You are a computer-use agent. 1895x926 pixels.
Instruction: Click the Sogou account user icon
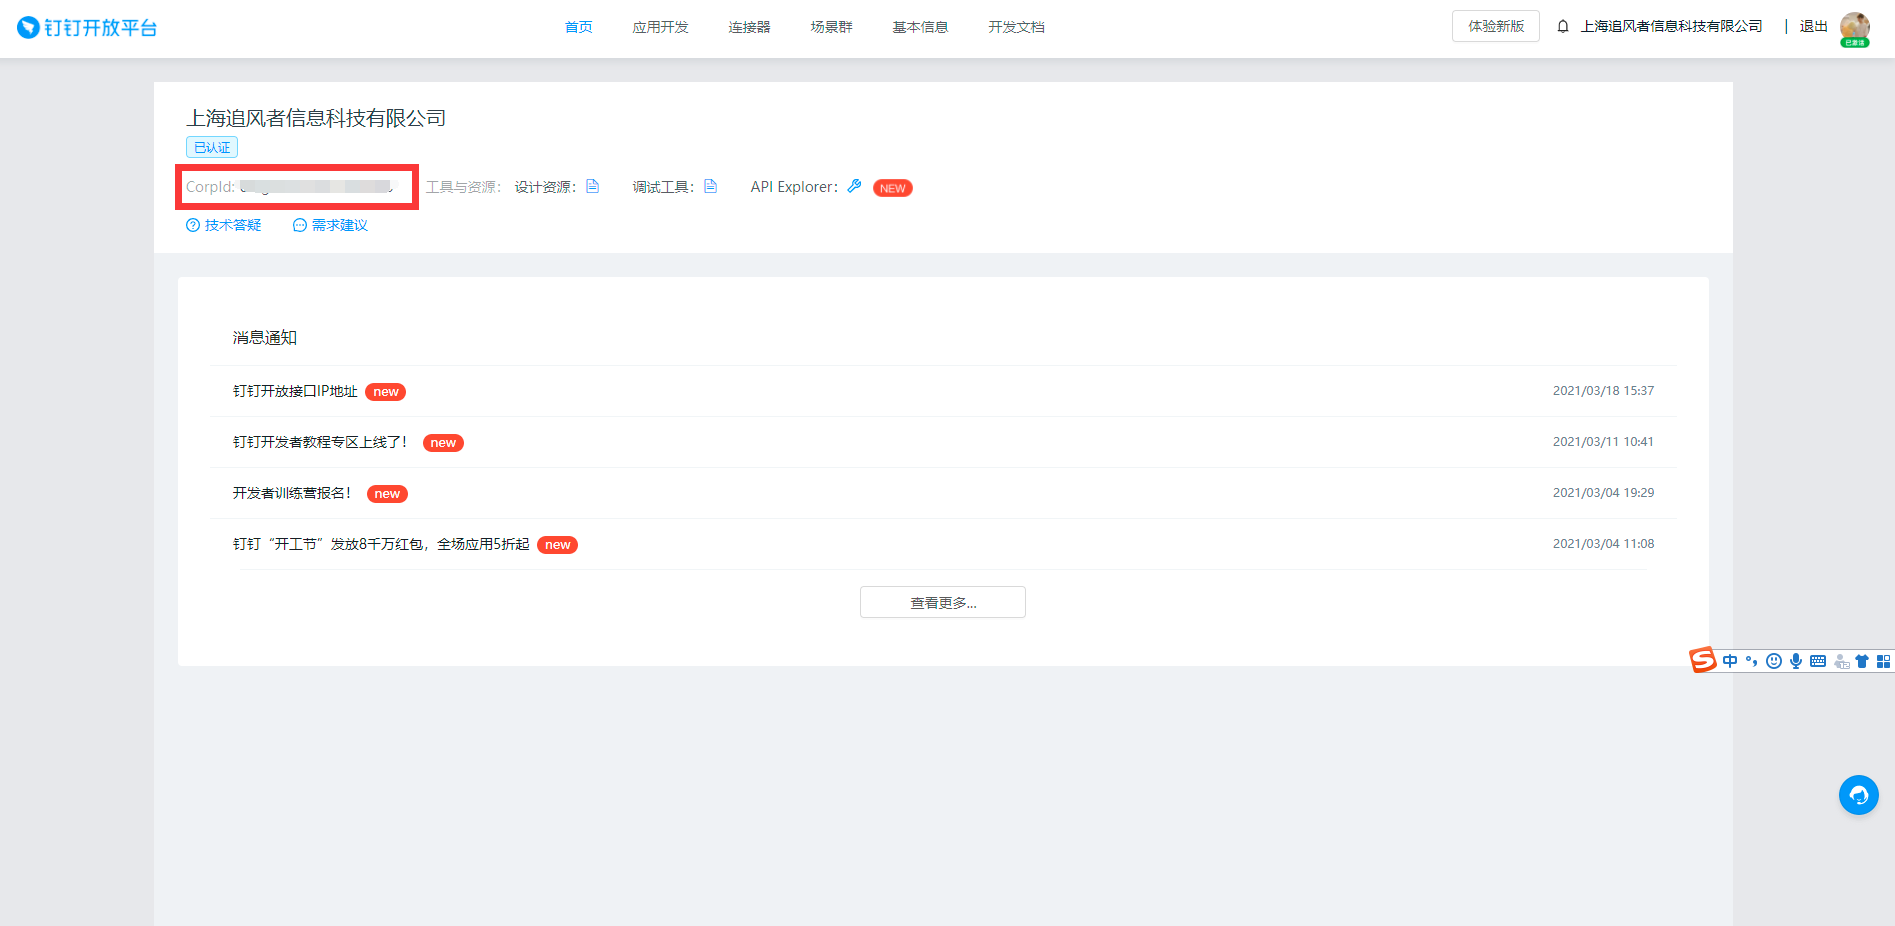[1841, 661]
